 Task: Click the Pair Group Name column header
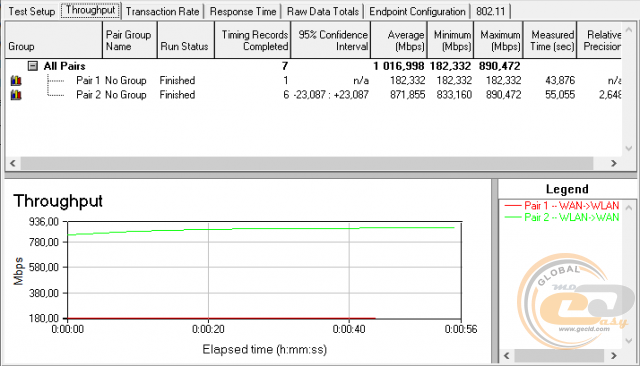point(129,40)
